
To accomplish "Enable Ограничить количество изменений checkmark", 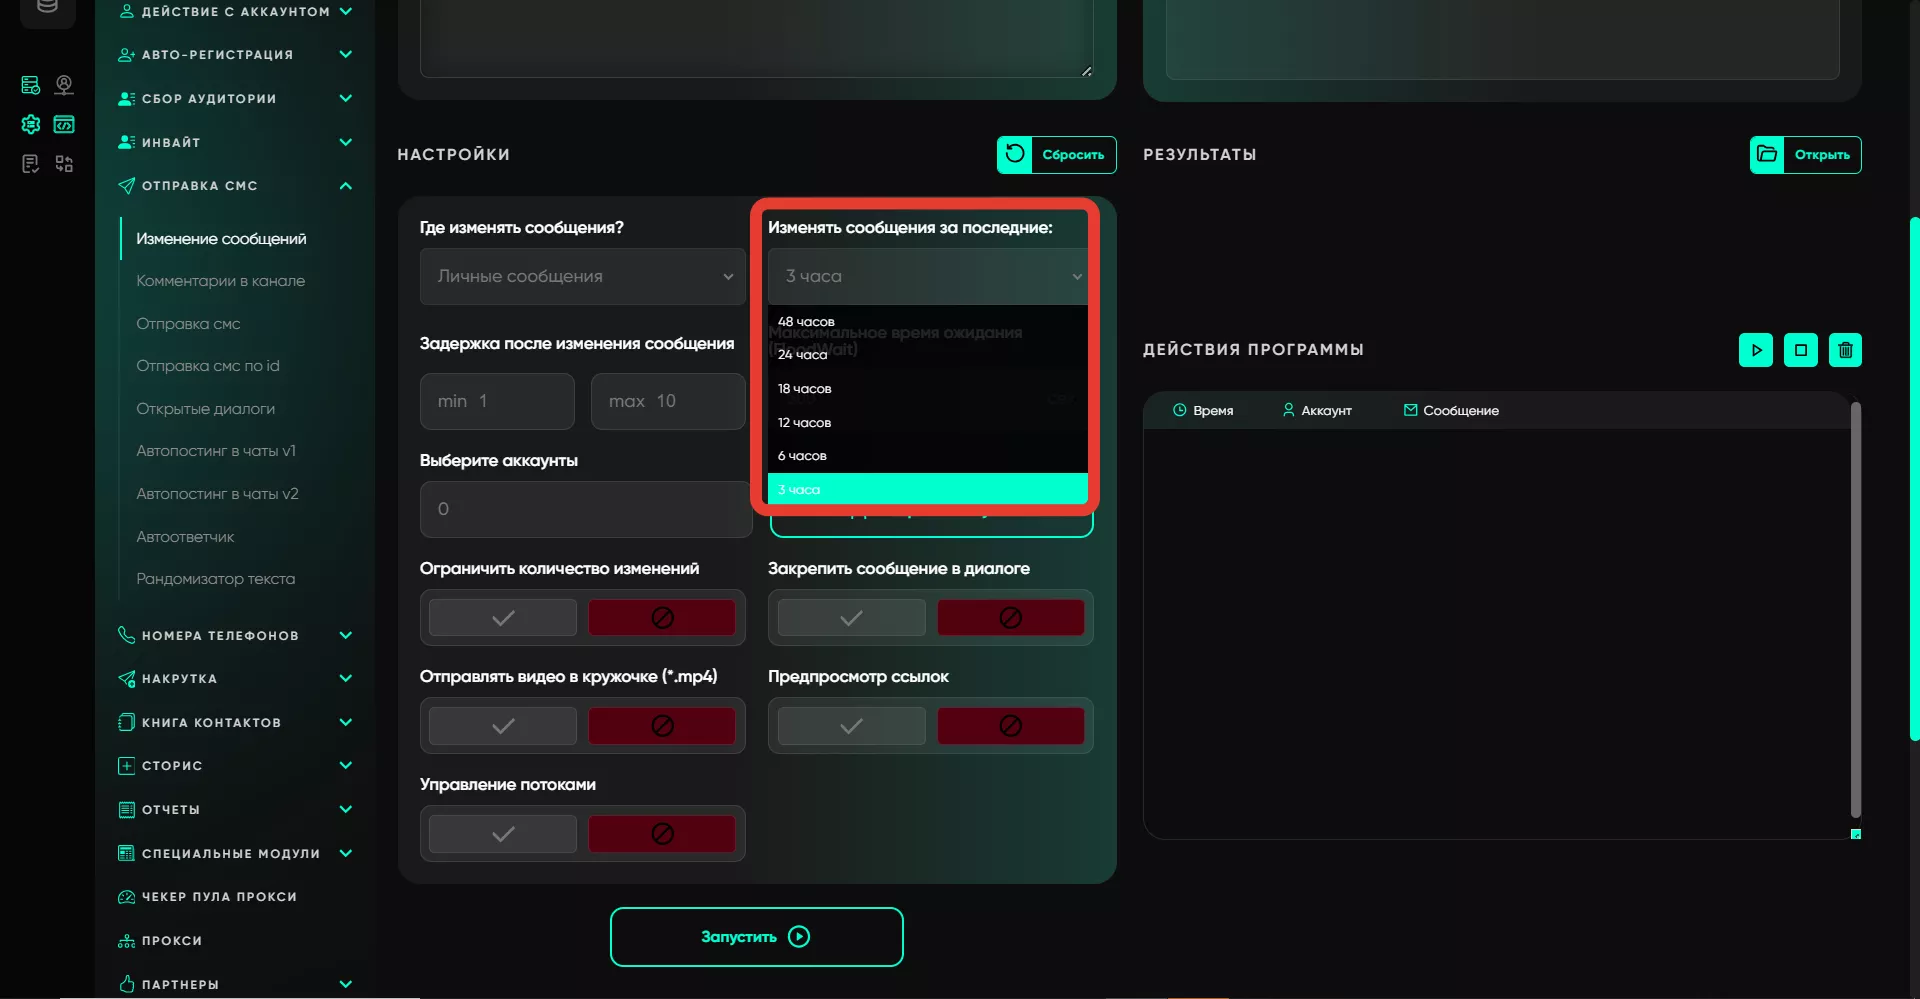I will tap(503, 618).
